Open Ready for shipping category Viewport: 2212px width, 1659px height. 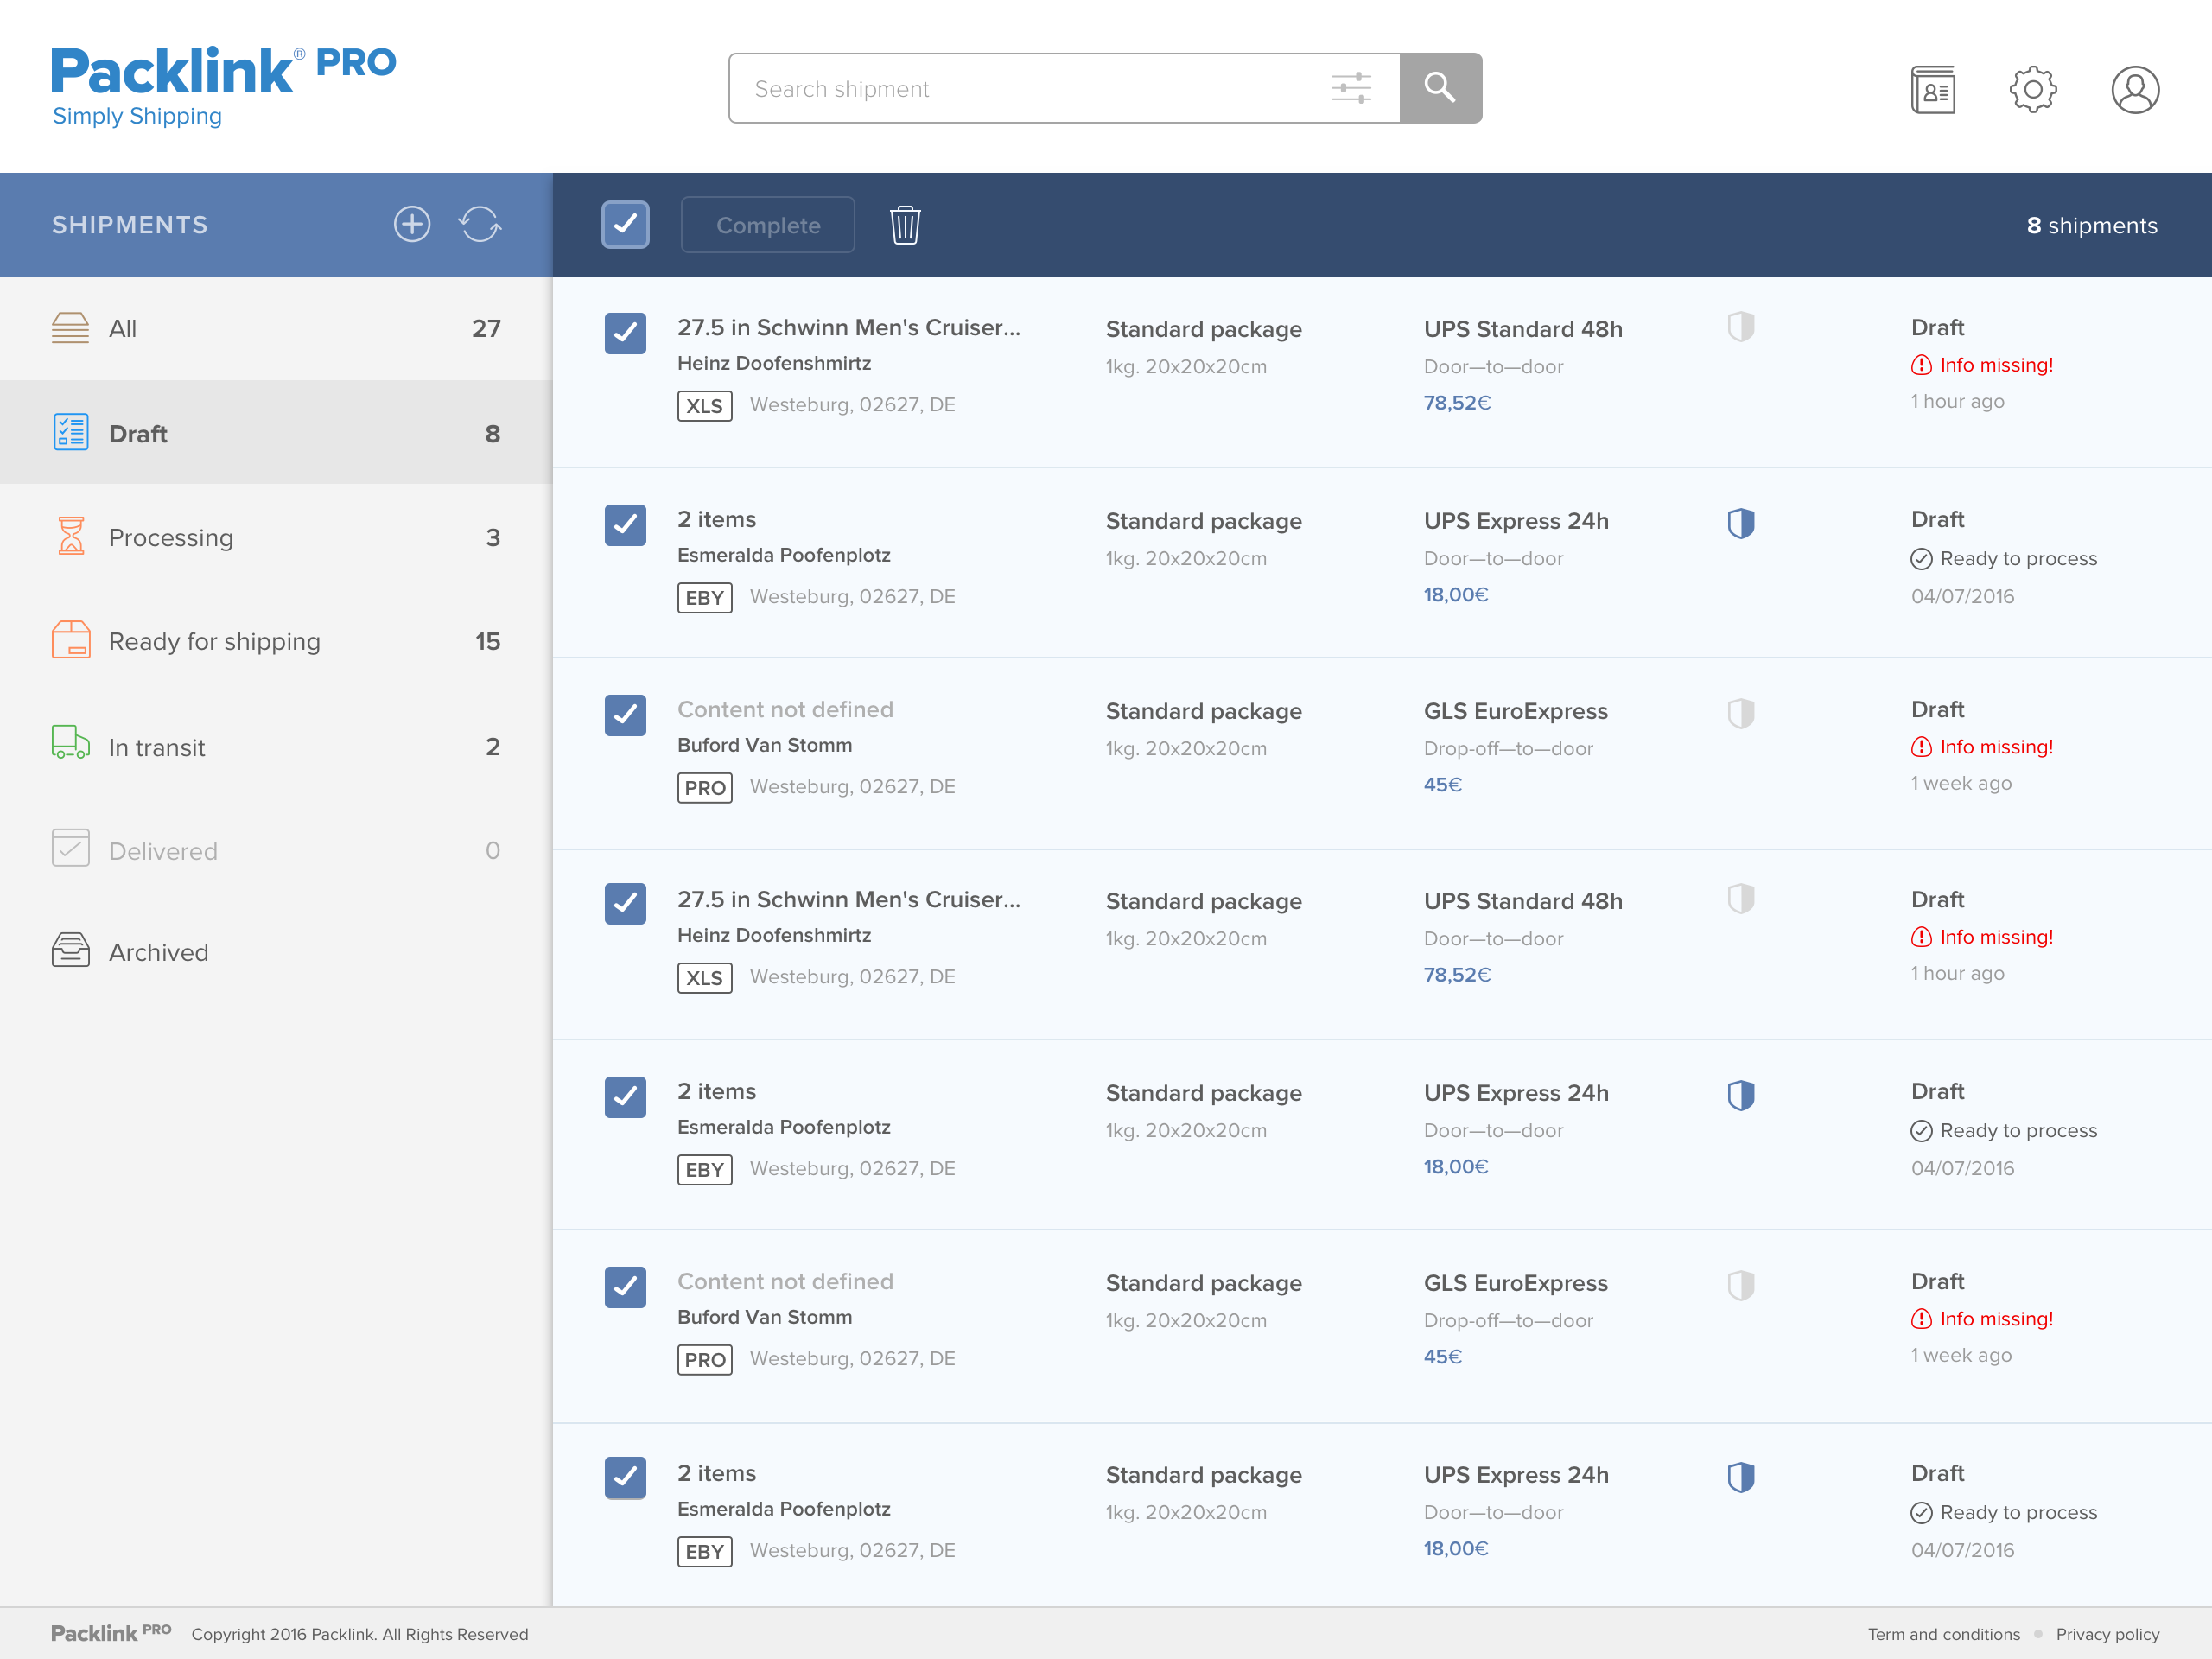click(214, 642)
